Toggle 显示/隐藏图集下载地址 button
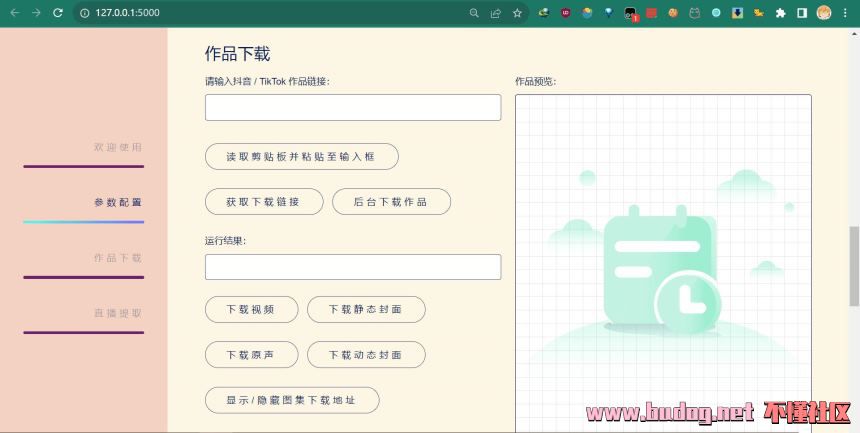The image size is (860, 433). pyautogui.click(x=292, y=400)
